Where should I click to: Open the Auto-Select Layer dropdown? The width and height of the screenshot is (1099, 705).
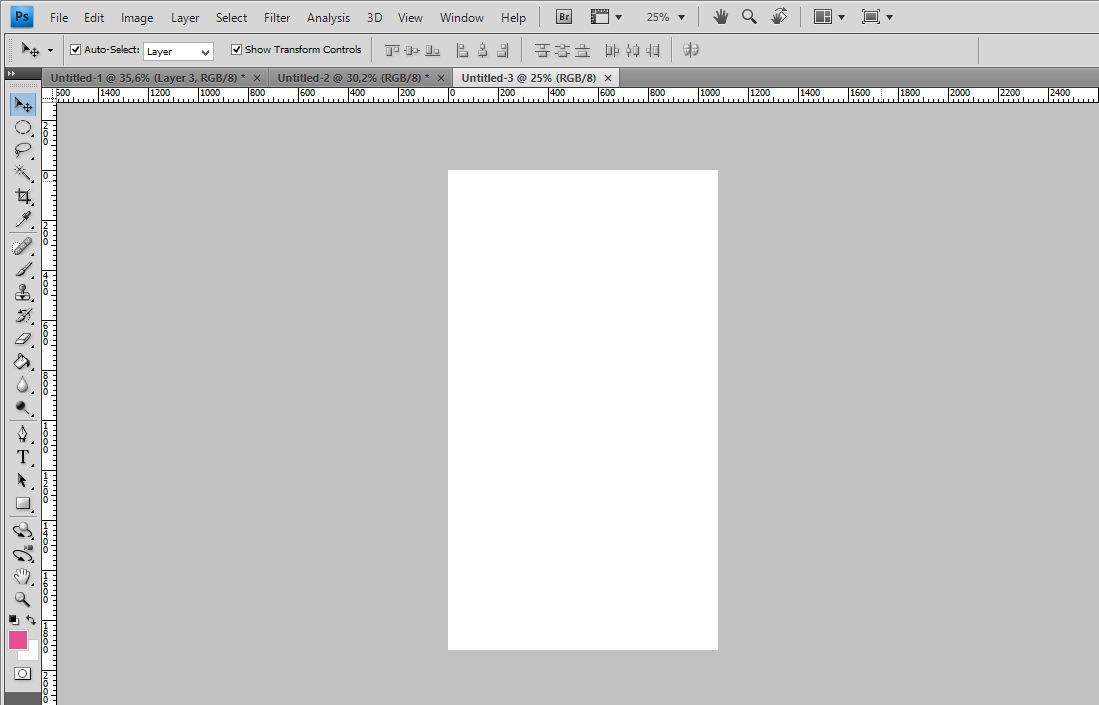(x=178, y=51)
